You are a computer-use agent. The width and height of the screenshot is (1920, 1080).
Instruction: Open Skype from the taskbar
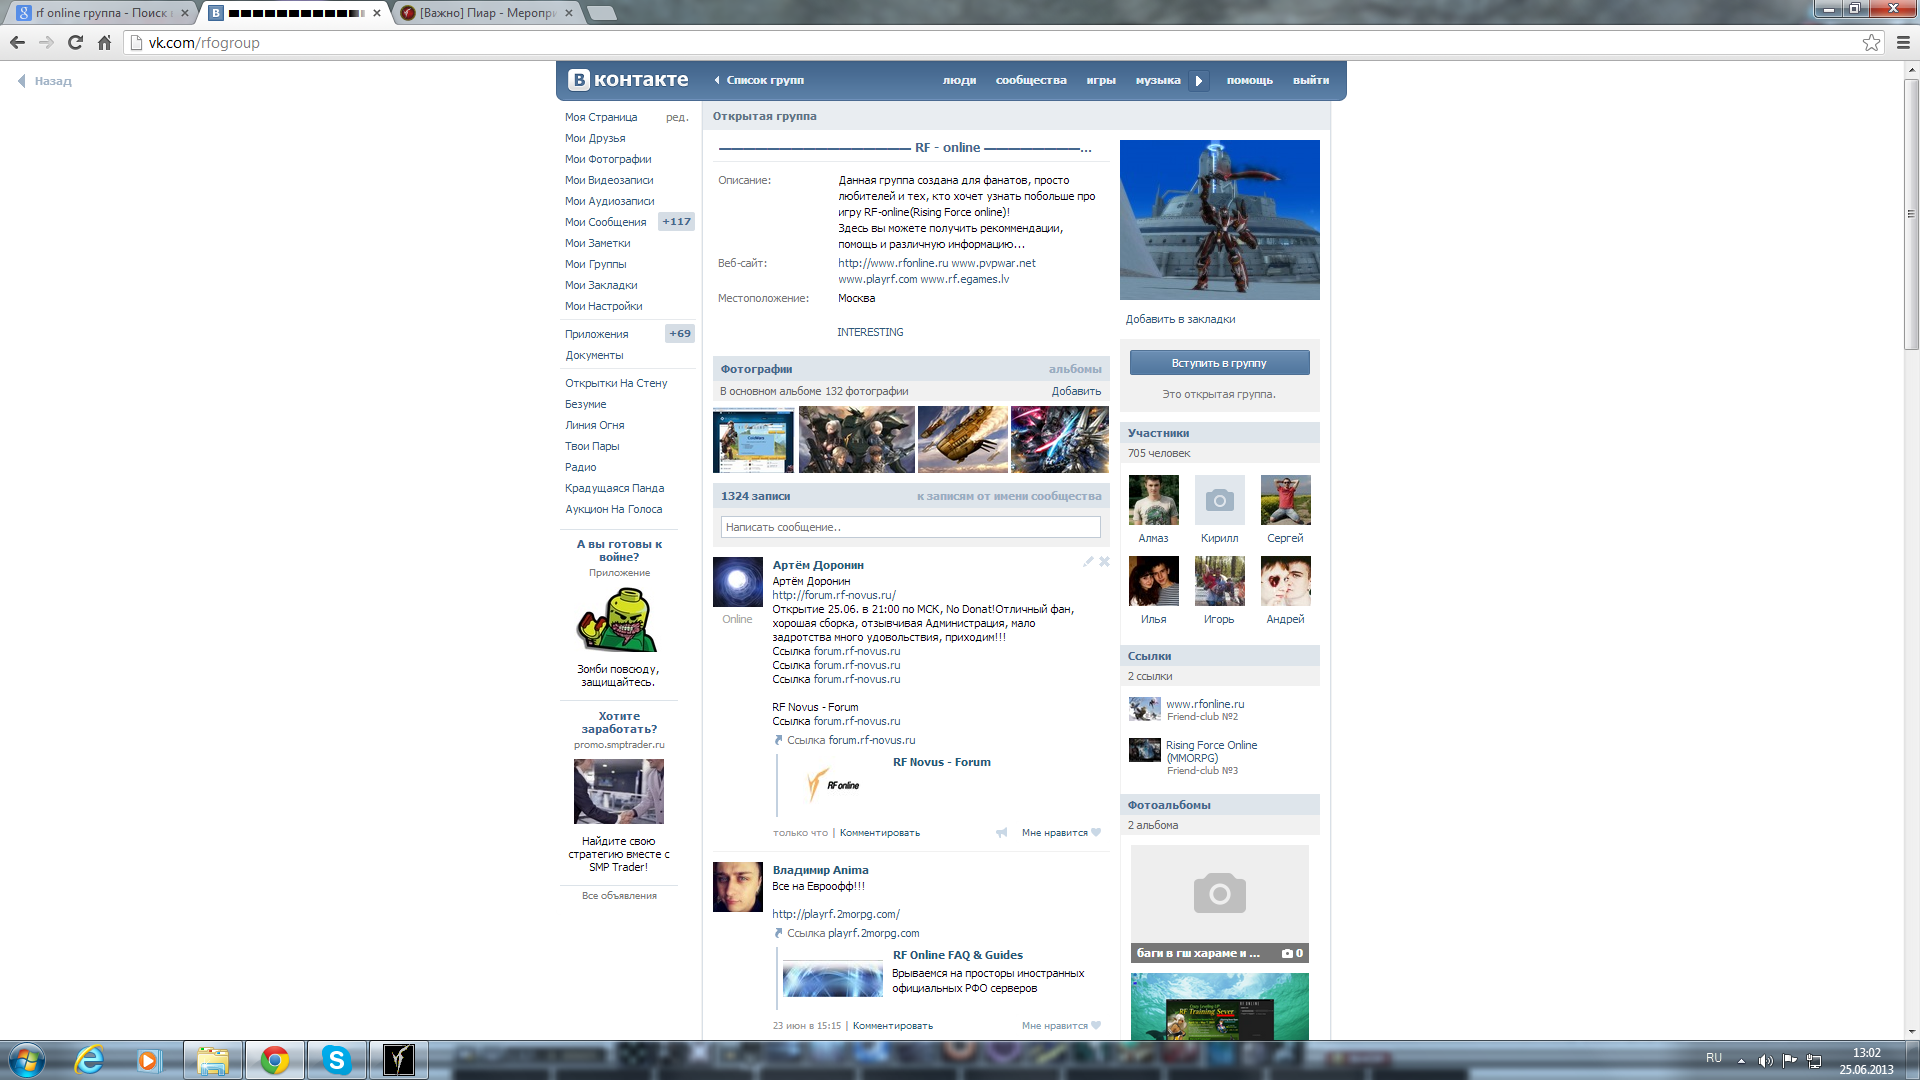(x=336, y=1060)
